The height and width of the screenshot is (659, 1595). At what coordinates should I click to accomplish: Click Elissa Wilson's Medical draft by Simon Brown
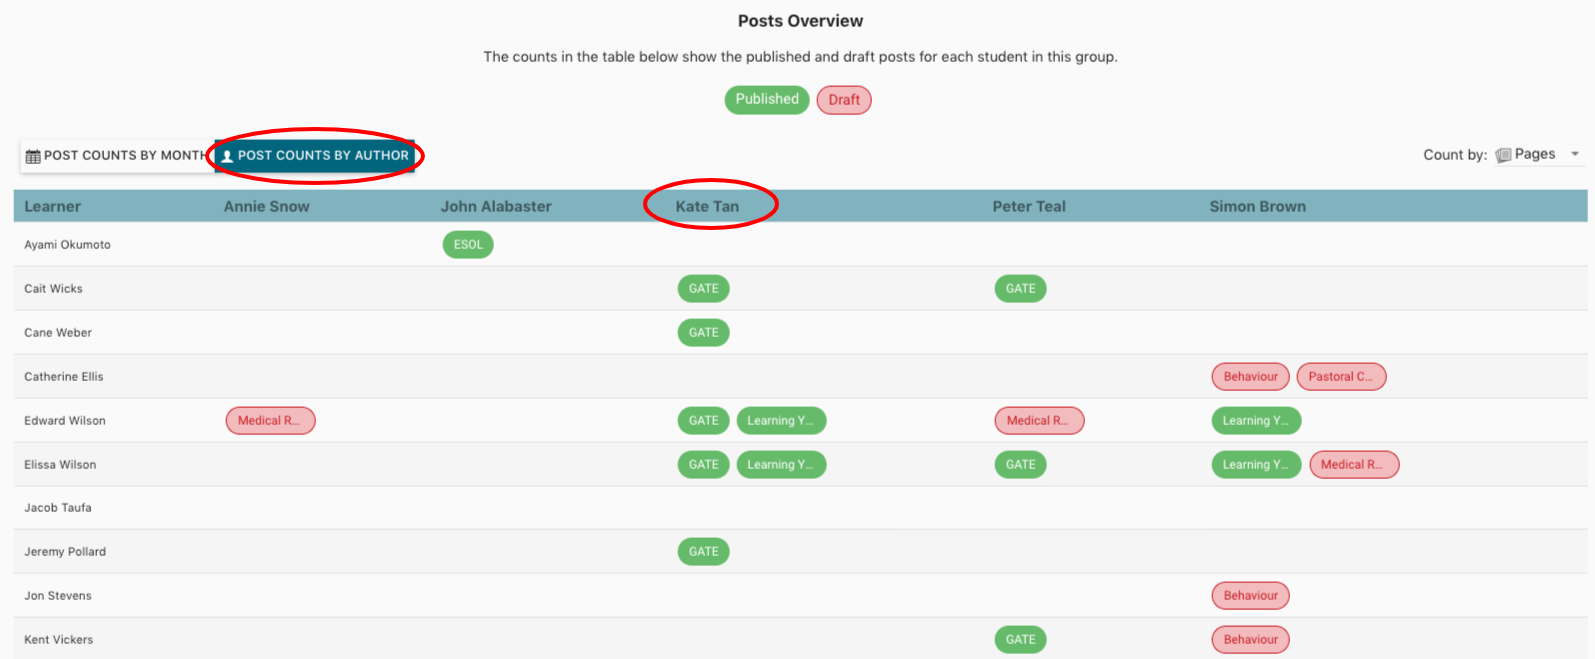1354,465
